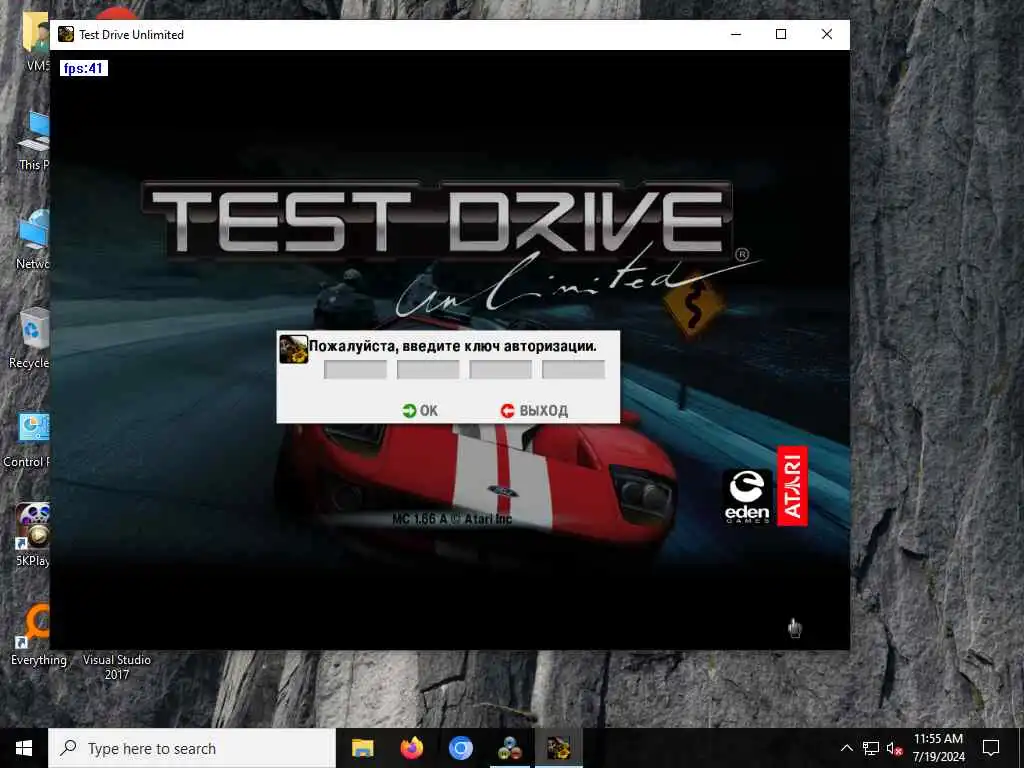
Task: Maximize the Test Drive Unlimited window
Action: click(781, 34)
